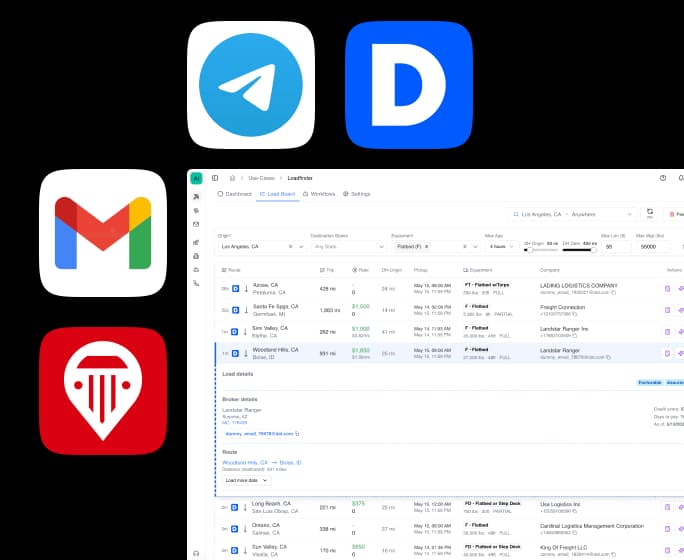
Task: Open the Settings tab
Action: 356,194
